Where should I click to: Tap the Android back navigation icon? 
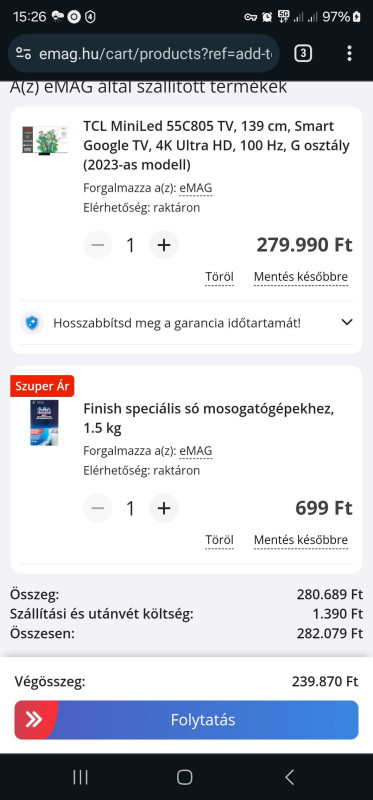tap(289, 778)
